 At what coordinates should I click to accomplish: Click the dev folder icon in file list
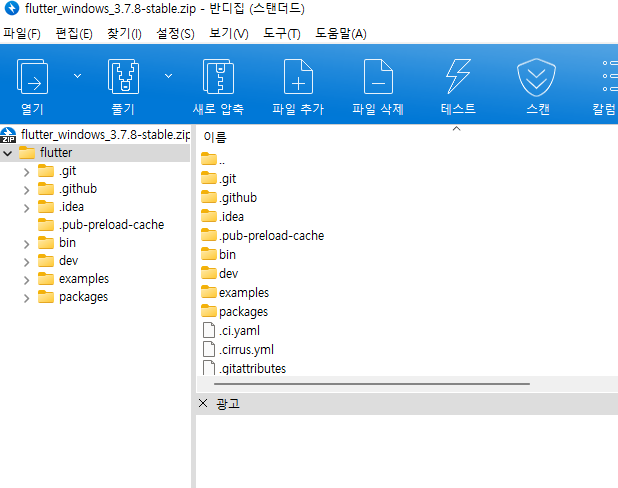(209, 273)
